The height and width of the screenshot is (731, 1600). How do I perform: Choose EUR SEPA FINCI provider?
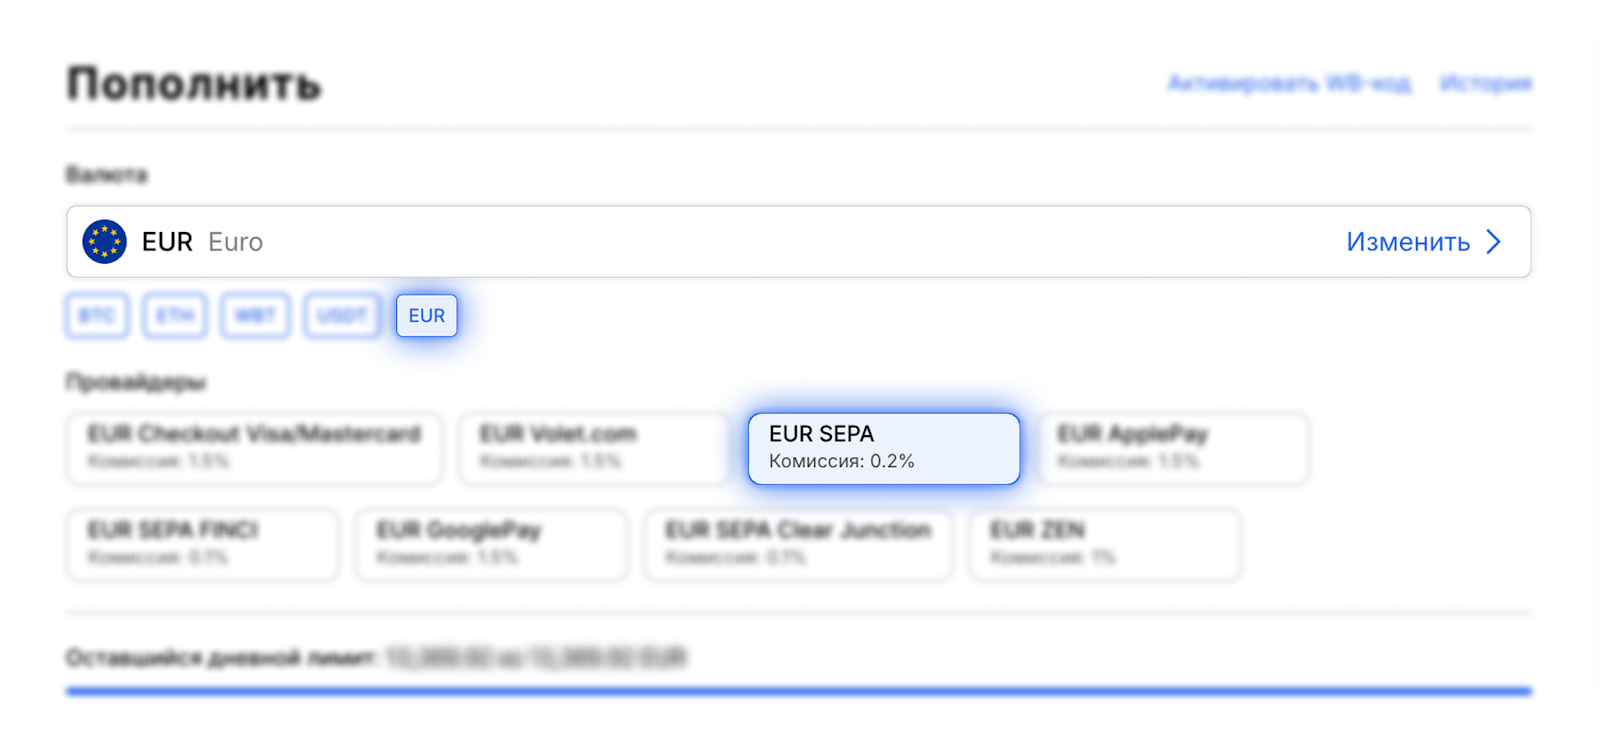[202, 544]
